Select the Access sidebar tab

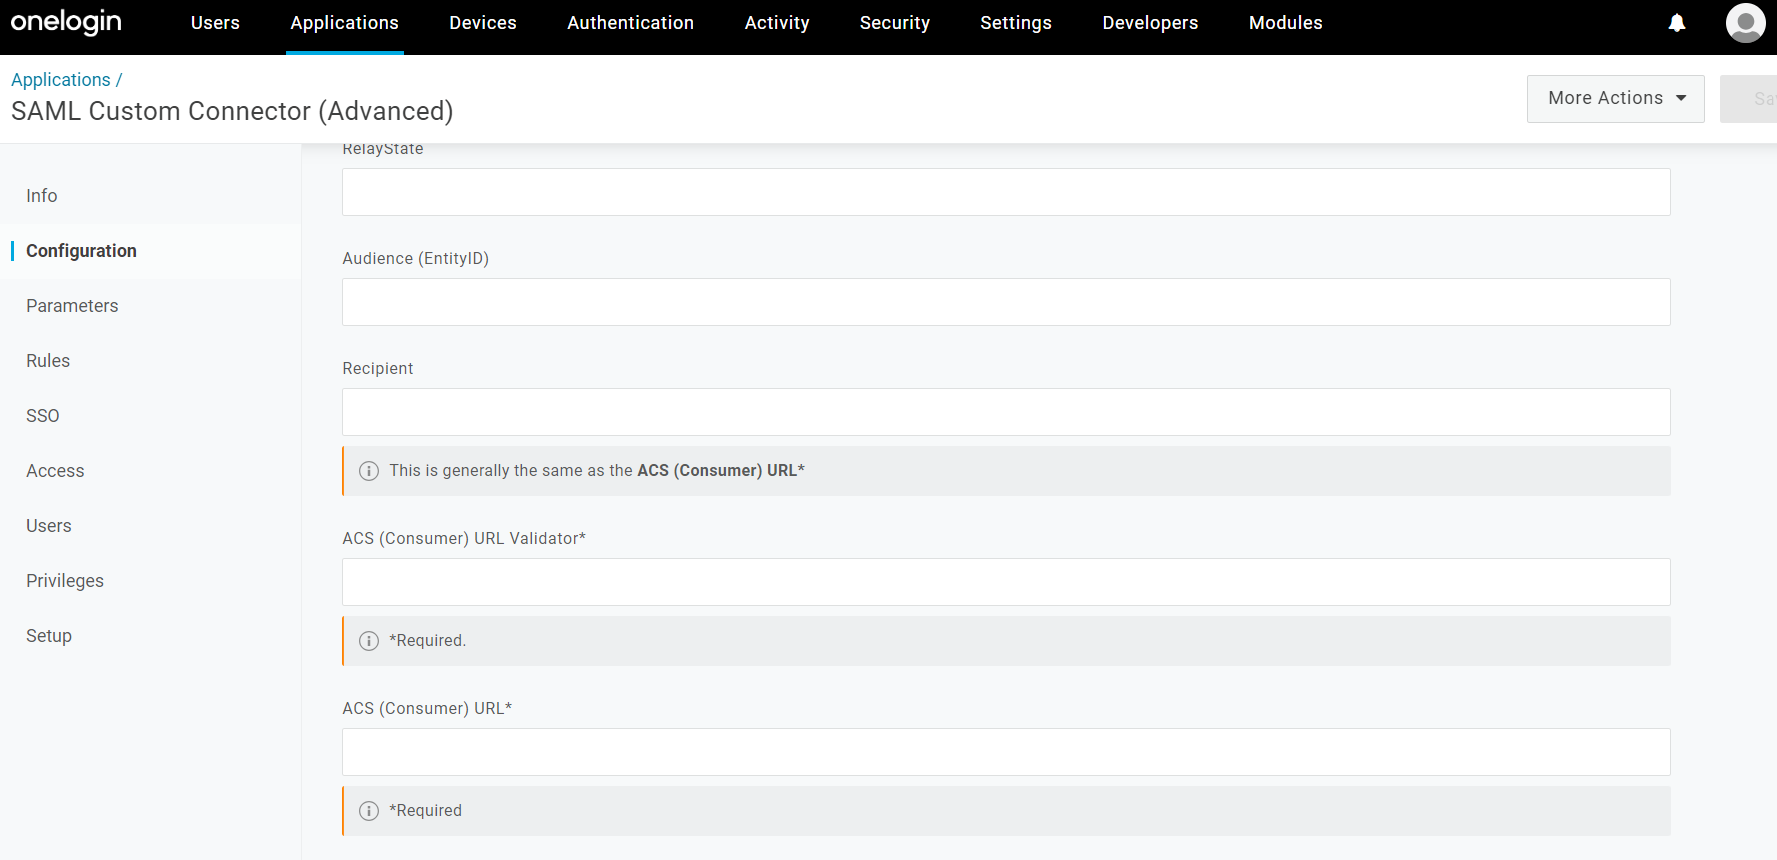click(x=55, y=471)
